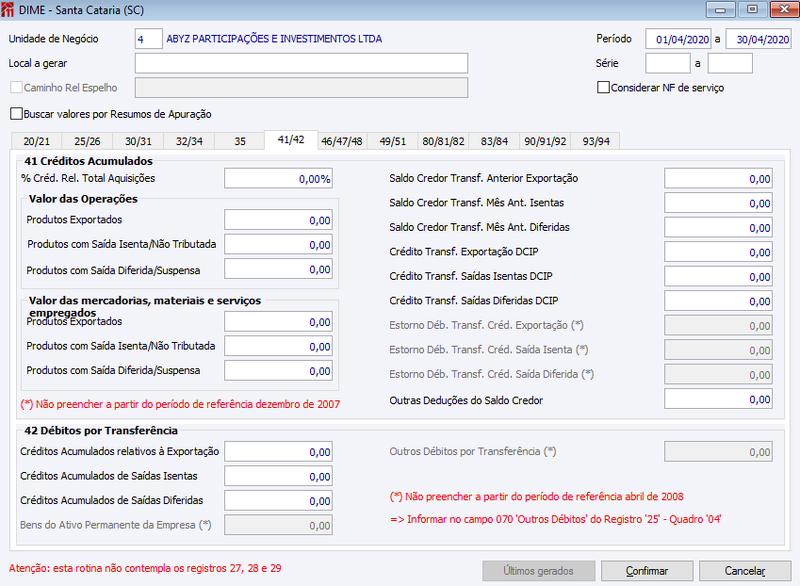800x586 pixels.
Task: Switch to the 90/91/92 tab
Action: [x=545, y=141]
